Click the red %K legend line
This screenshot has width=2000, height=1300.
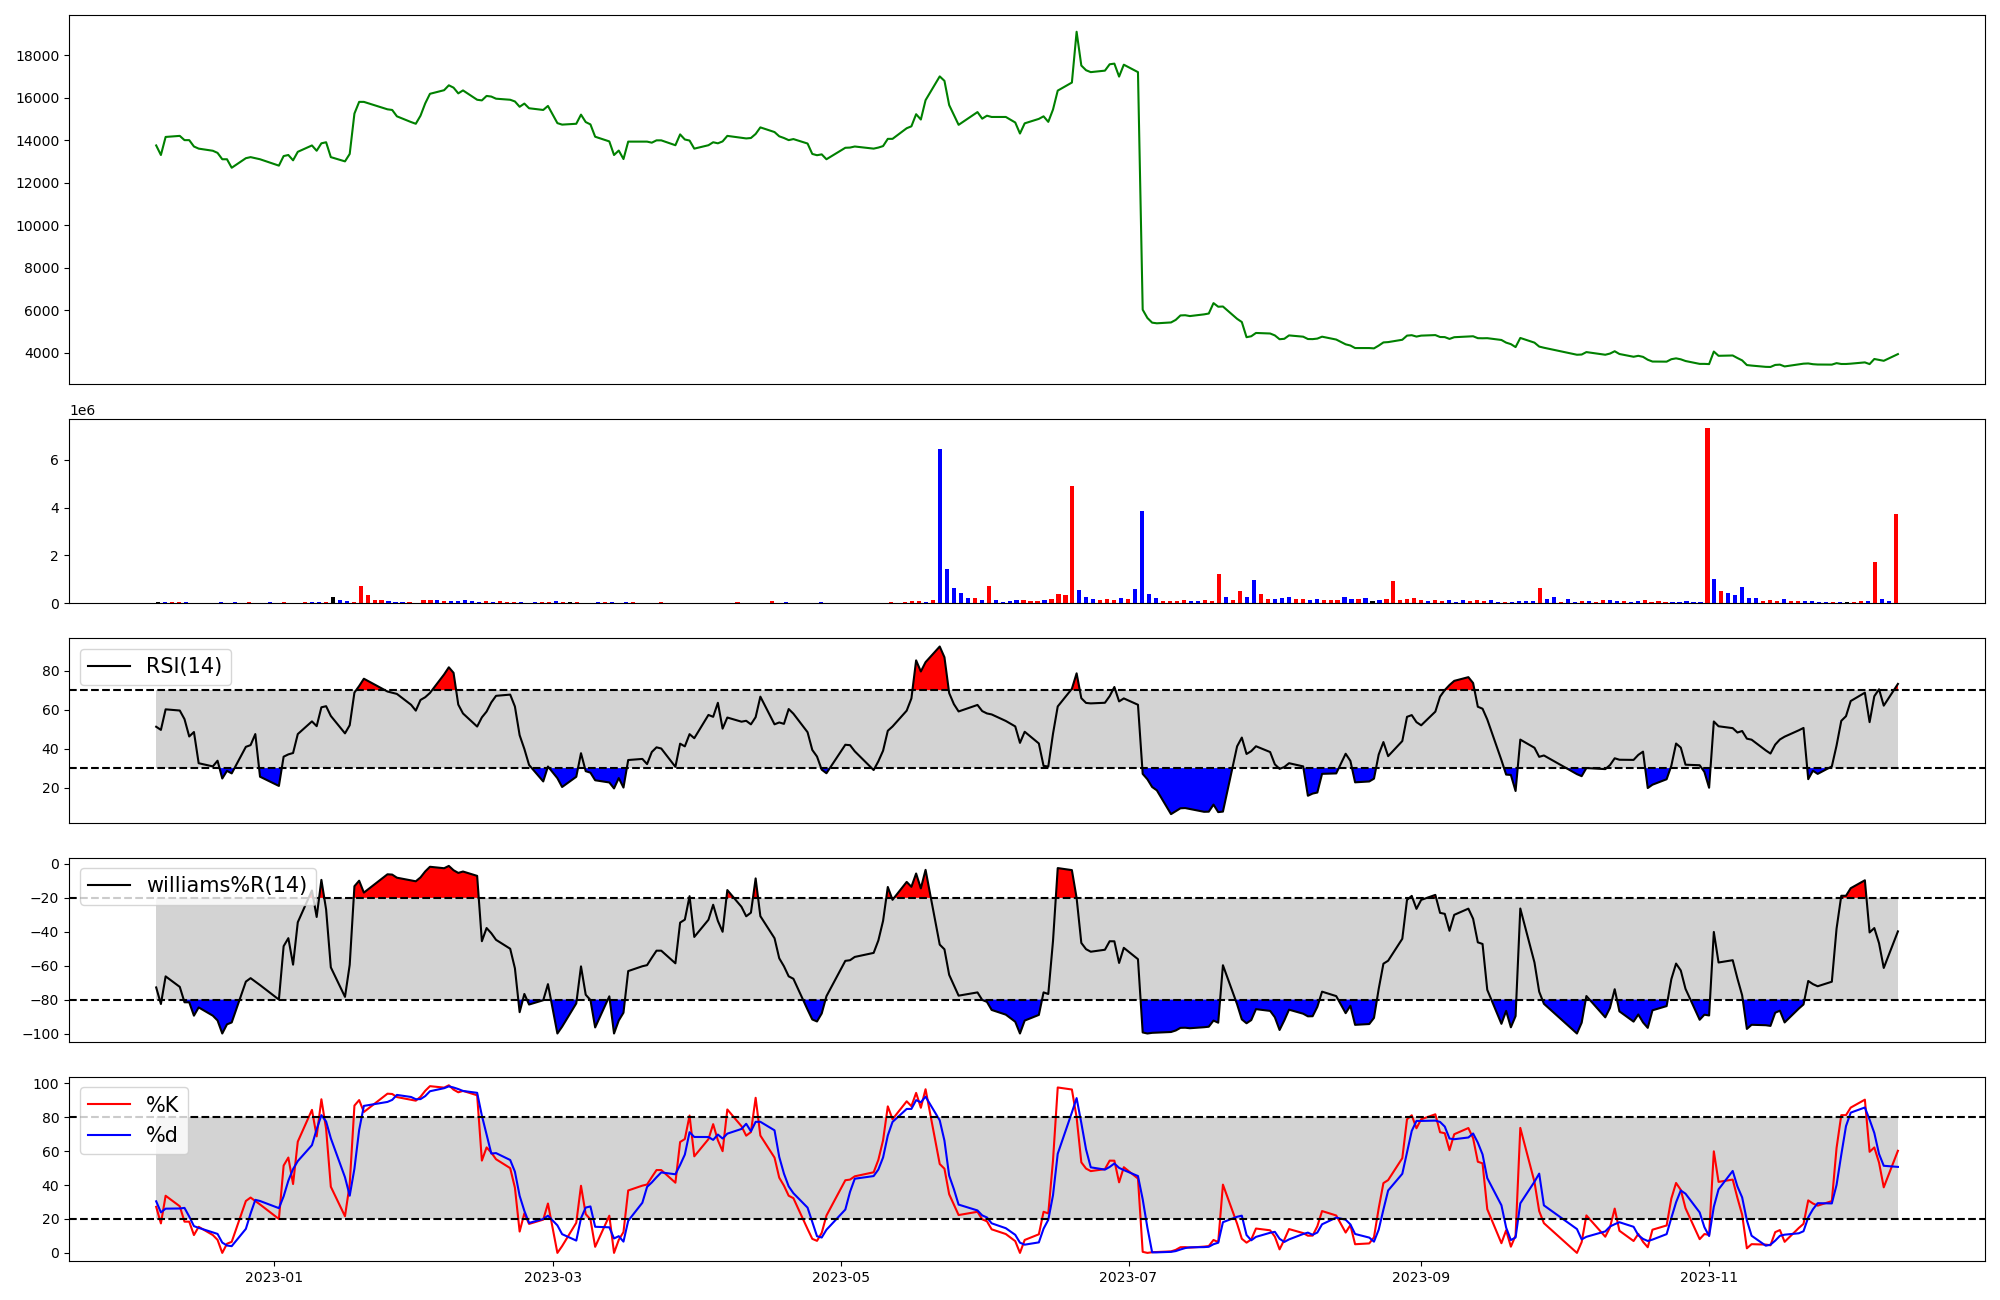click(109, 1105)
